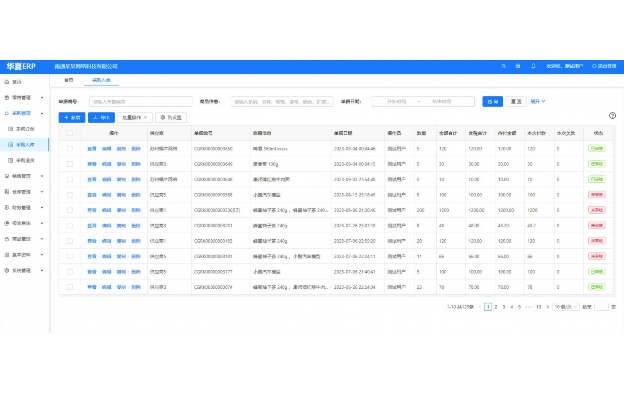Expand the 销售管理 menu arrow

coord(42,176)
